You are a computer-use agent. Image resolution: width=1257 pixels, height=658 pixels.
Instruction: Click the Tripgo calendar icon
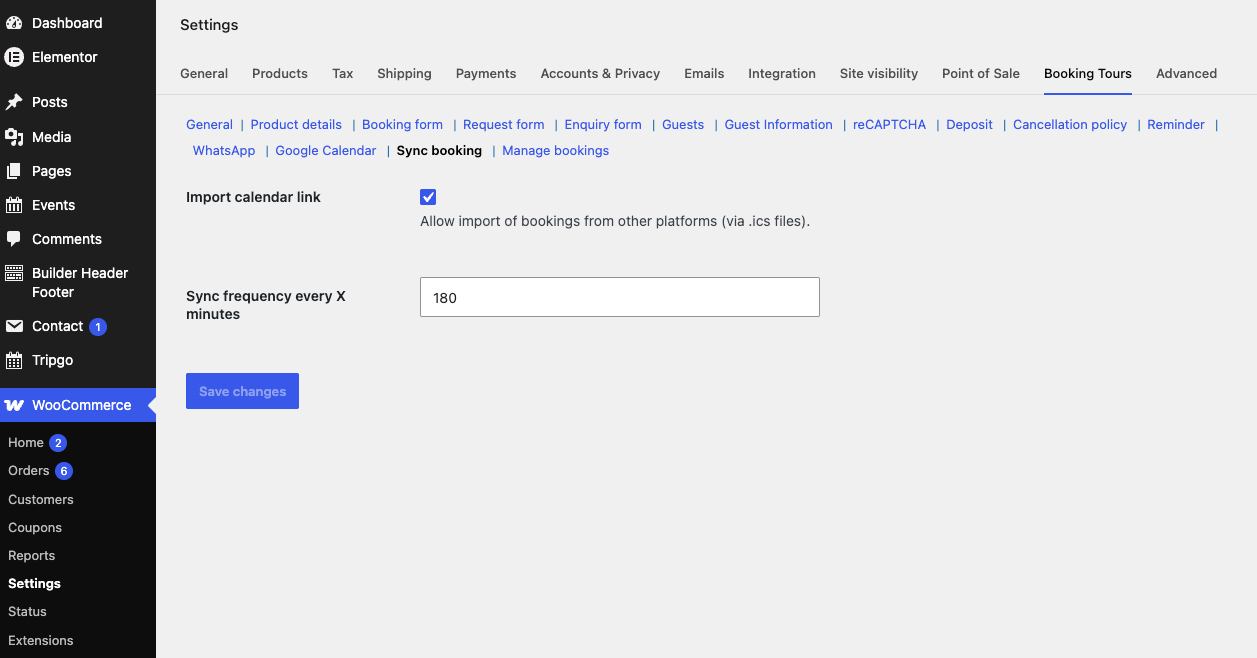pyautogui.click(x=14, y=360)
